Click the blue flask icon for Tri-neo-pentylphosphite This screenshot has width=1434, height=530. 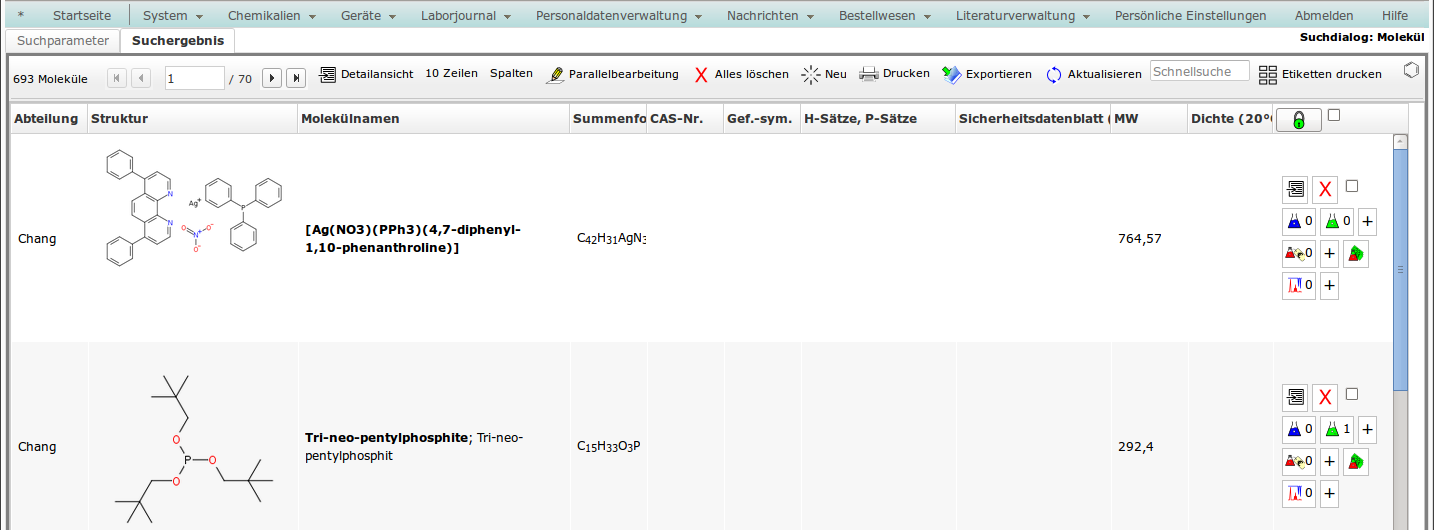tap(1298, 430)
